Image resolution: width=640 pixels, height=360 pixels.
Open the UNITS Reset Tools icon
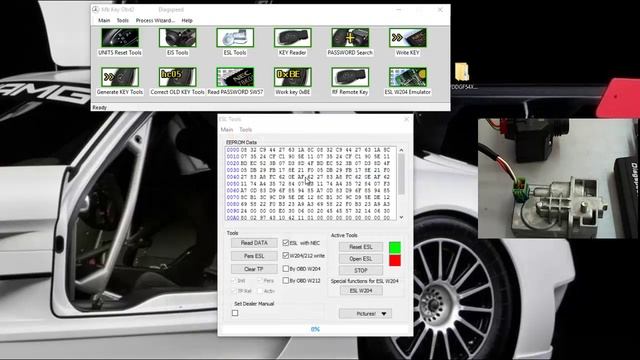120,38
